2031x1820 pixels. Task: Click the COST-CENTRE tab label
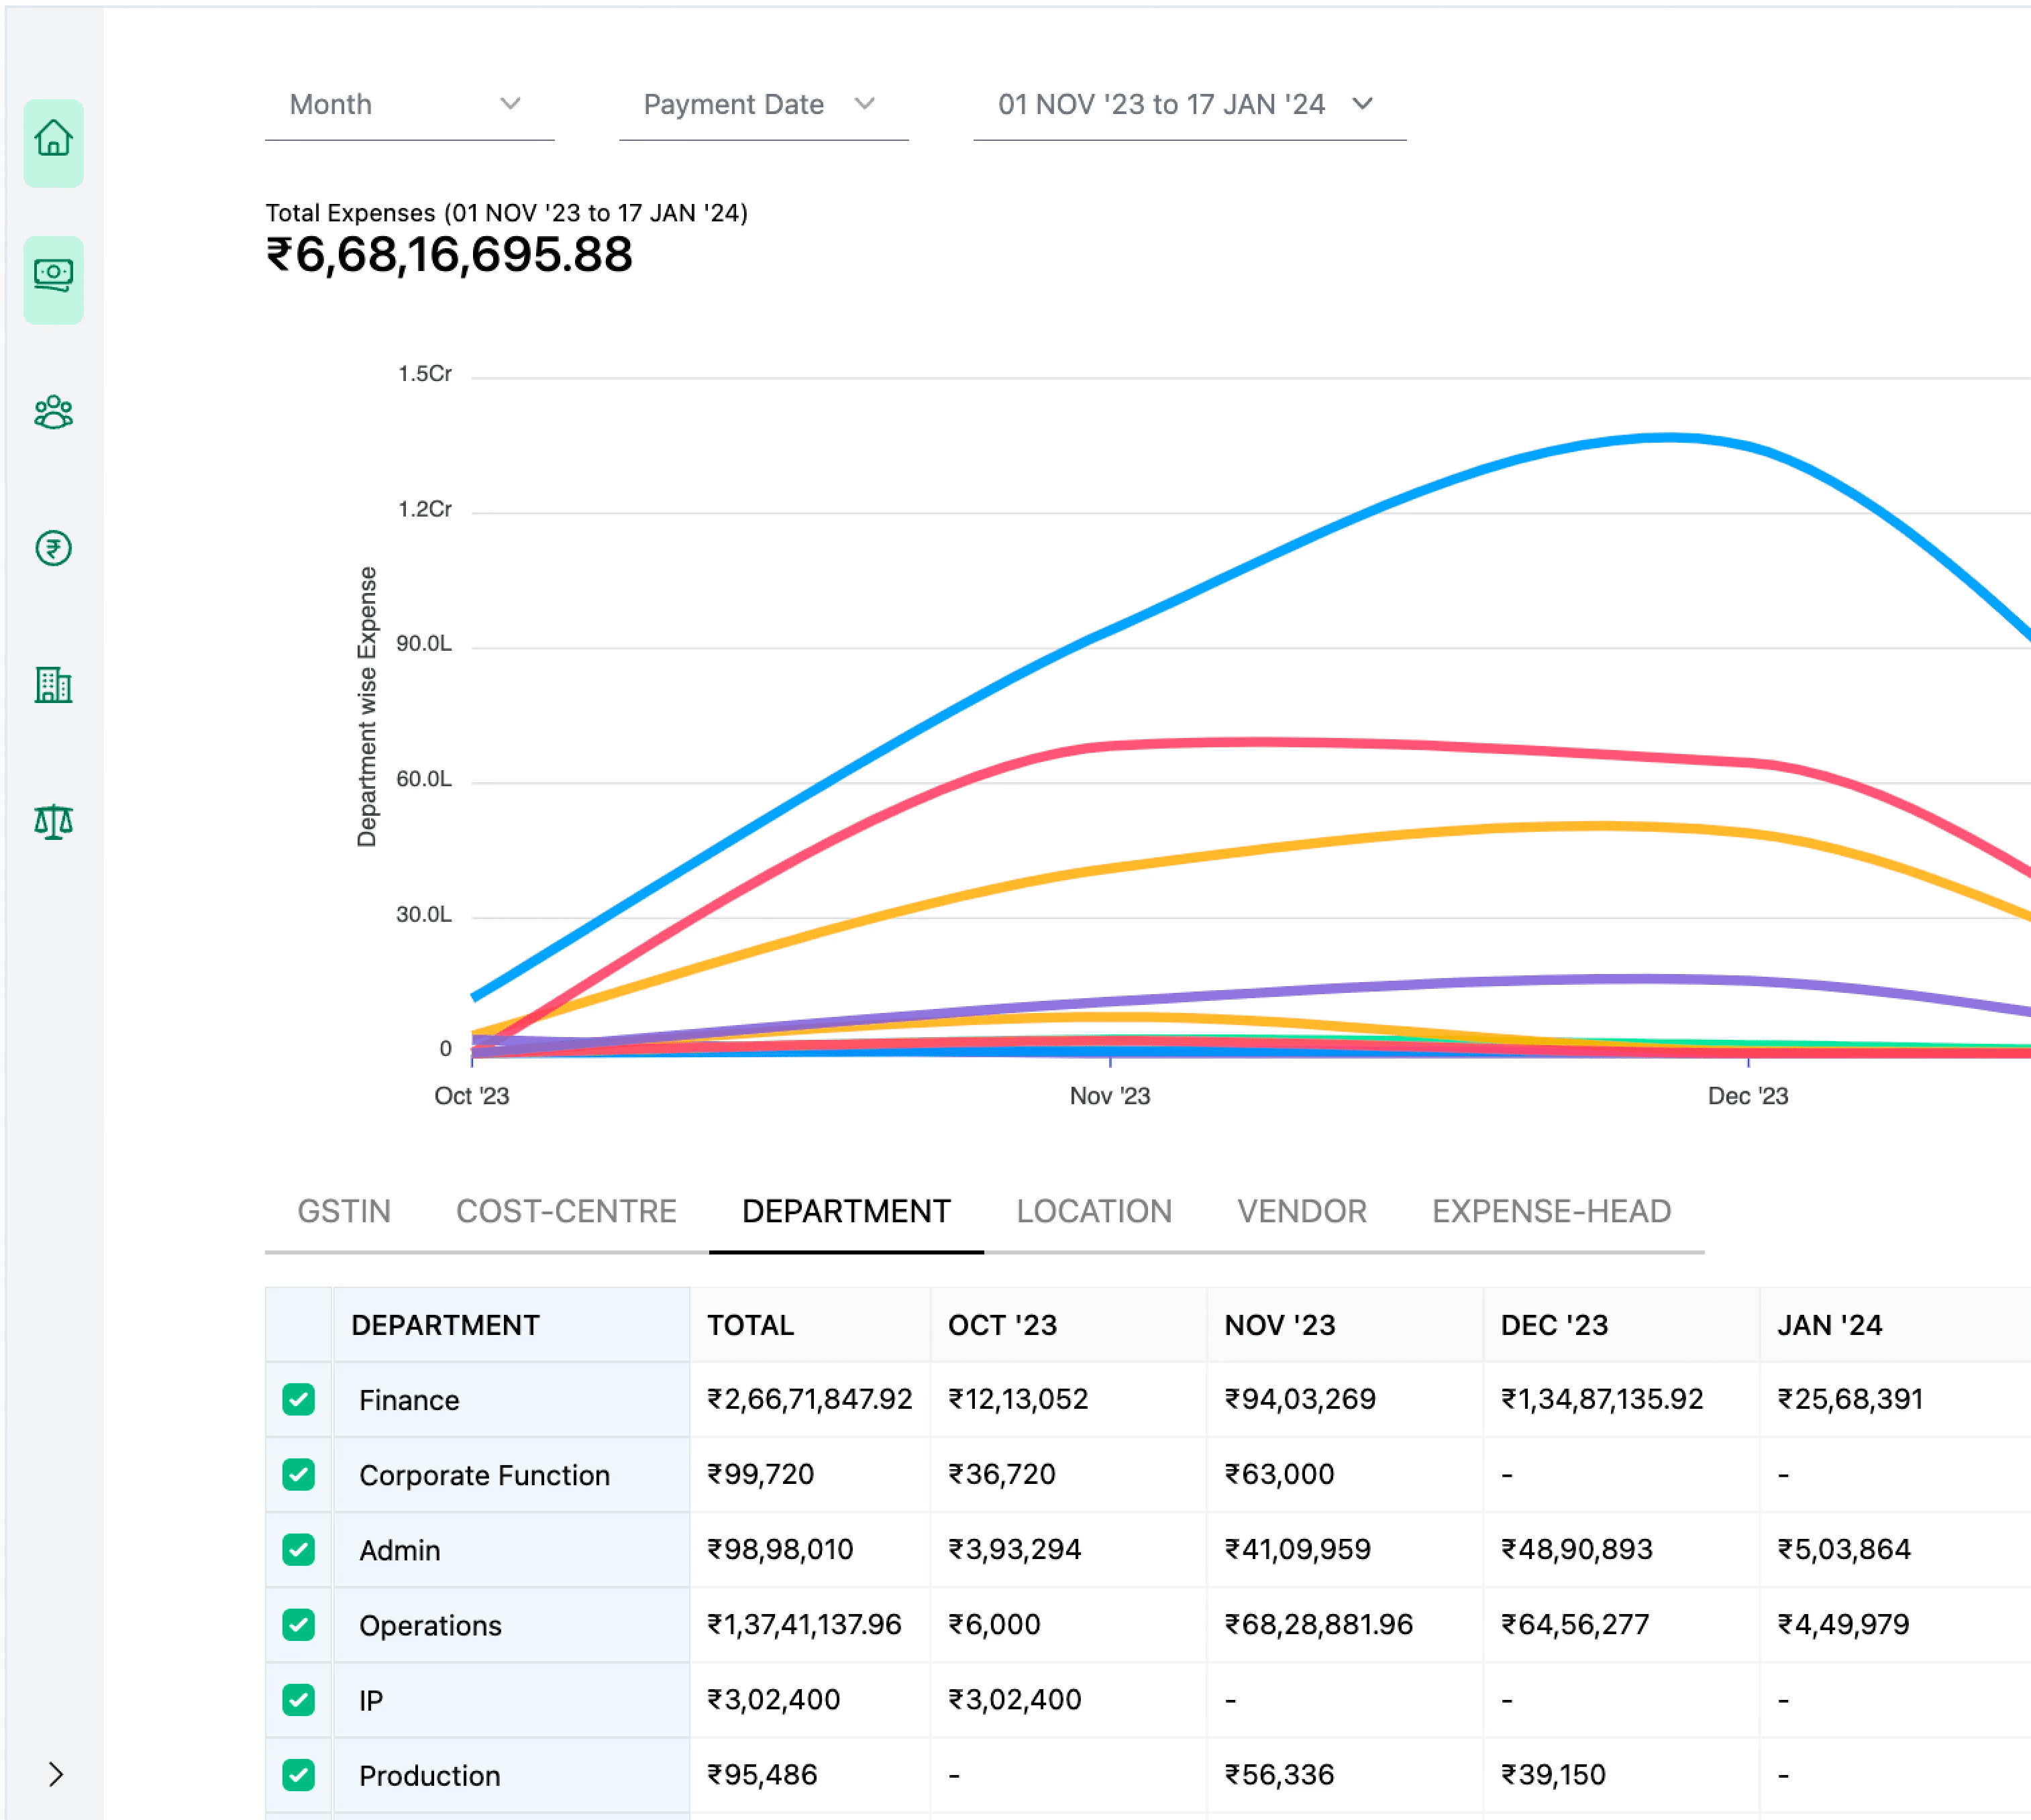pyautogui.click(x=564, y=1210)
